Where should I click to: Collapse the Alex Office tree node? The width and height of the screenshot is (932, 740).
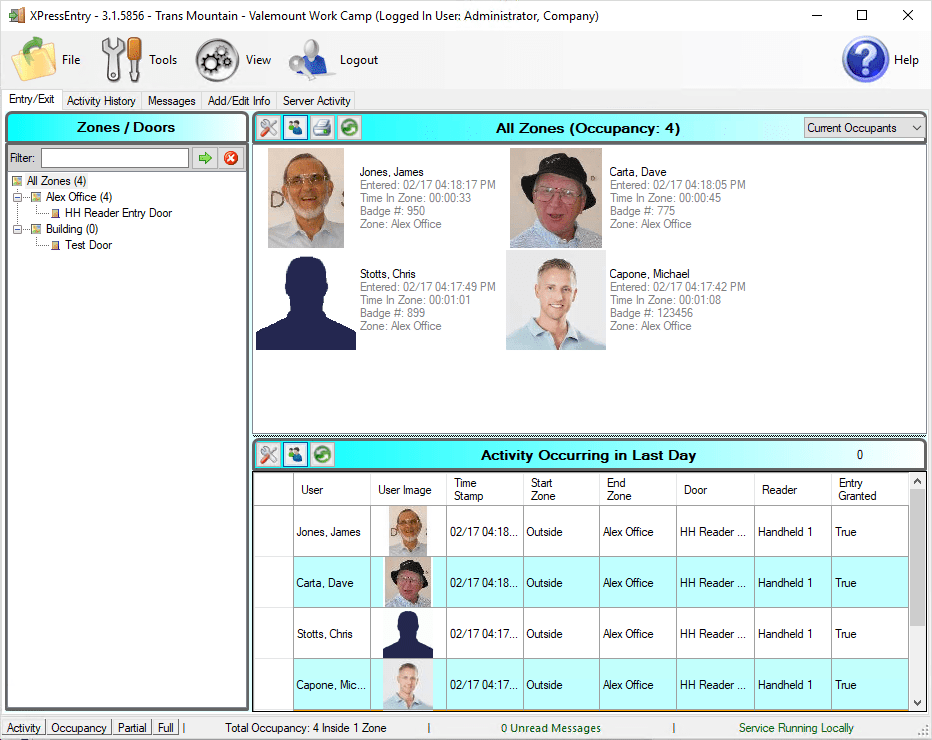17,197
